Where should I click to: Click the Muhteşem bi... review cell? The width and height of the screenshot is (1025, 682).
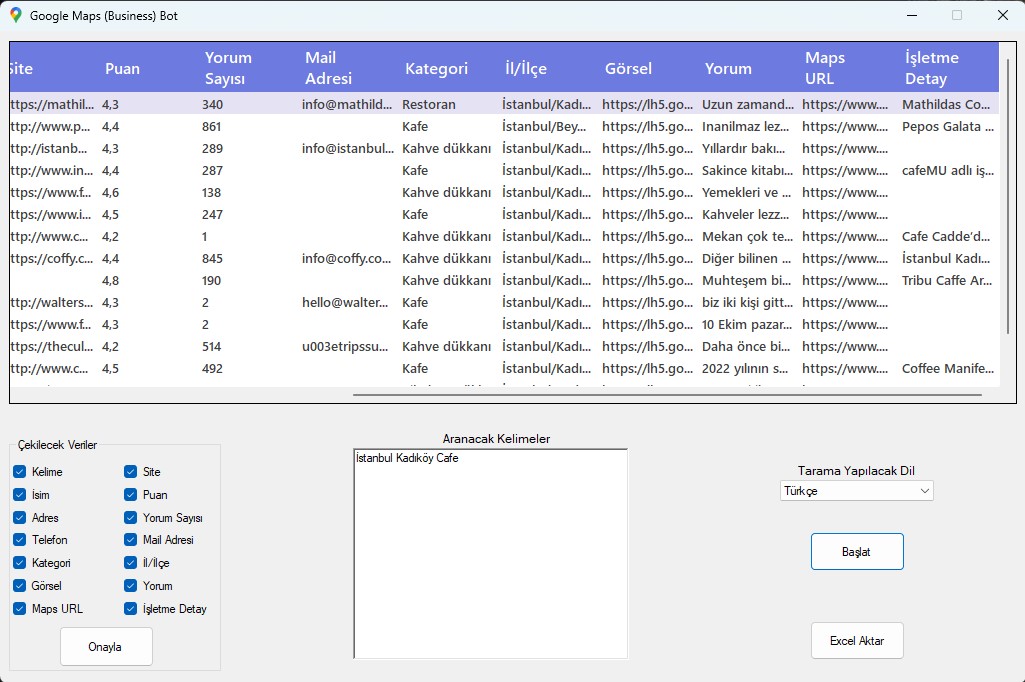pyautogui.click(x=747, y=281)
